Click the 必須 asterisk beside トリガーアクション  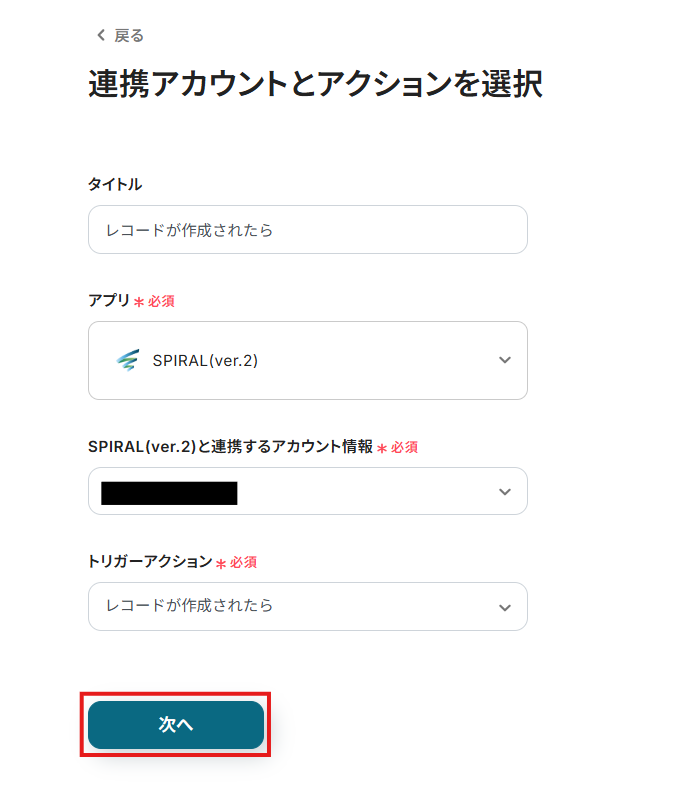point(221,563)
